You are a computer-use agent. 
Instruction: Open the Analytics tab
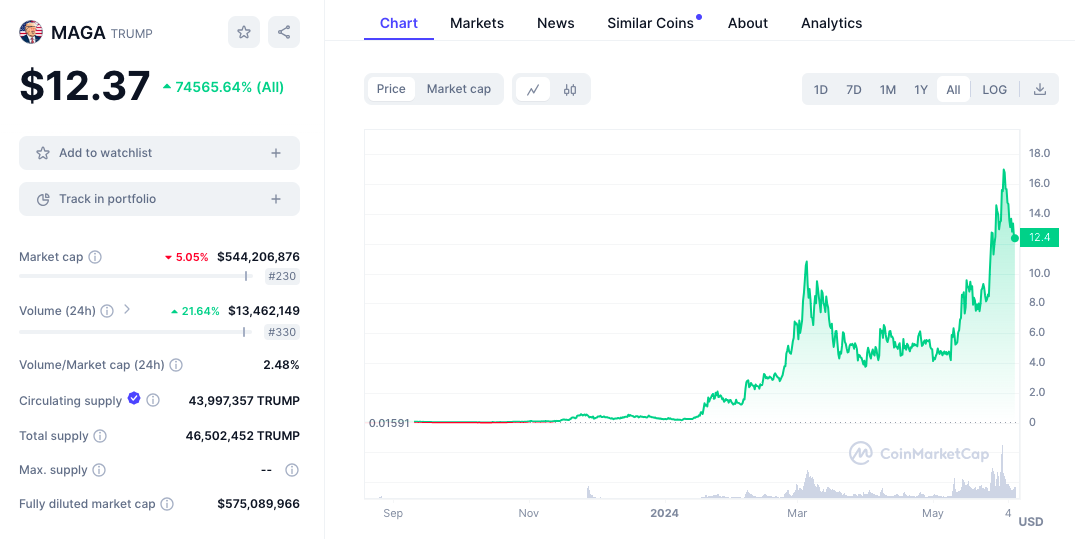pyautogui.click(x=832, y=23)
